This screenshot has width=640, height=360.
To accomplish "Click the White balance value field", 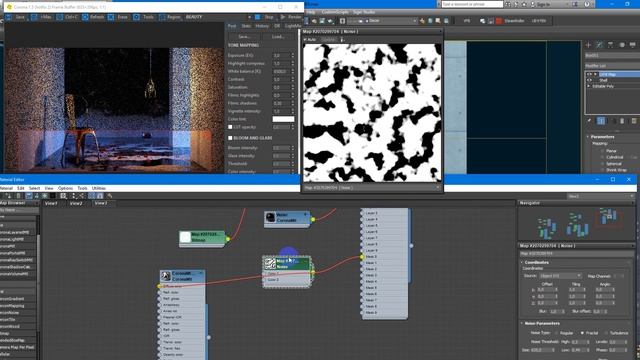I will 281,71.
